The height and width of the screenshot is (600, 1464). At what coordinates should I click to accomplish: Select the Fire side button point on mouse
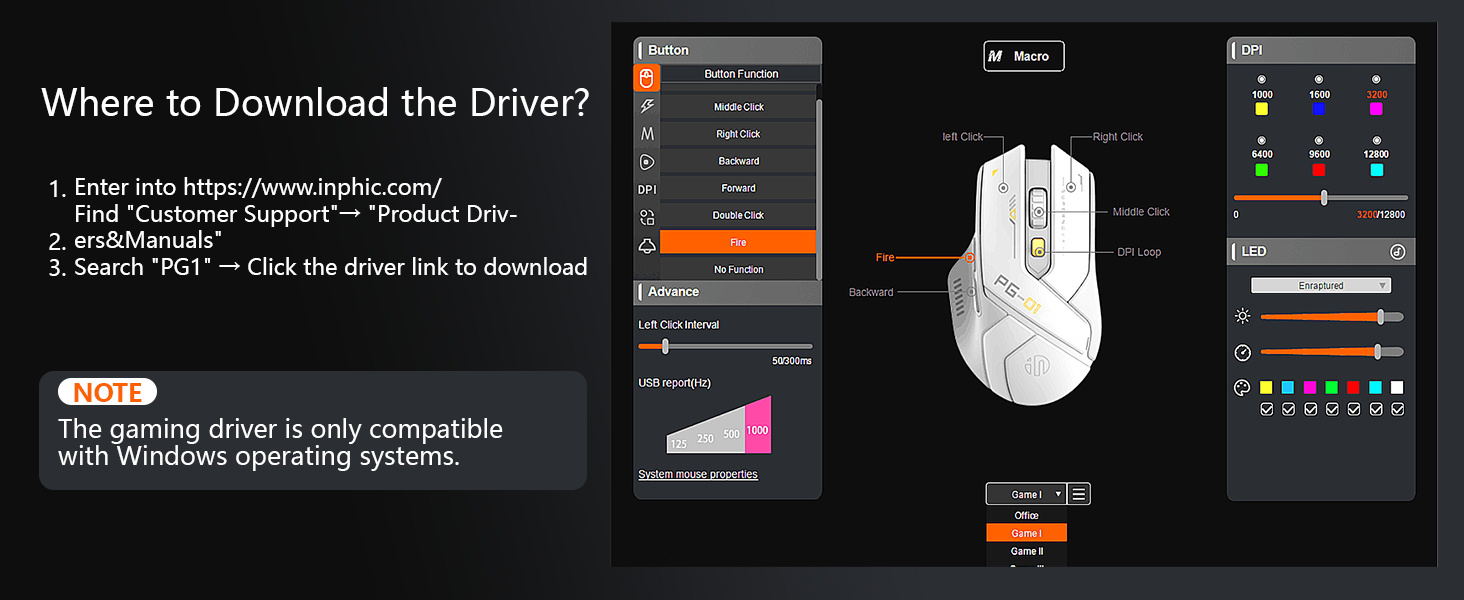coord(970,257)
